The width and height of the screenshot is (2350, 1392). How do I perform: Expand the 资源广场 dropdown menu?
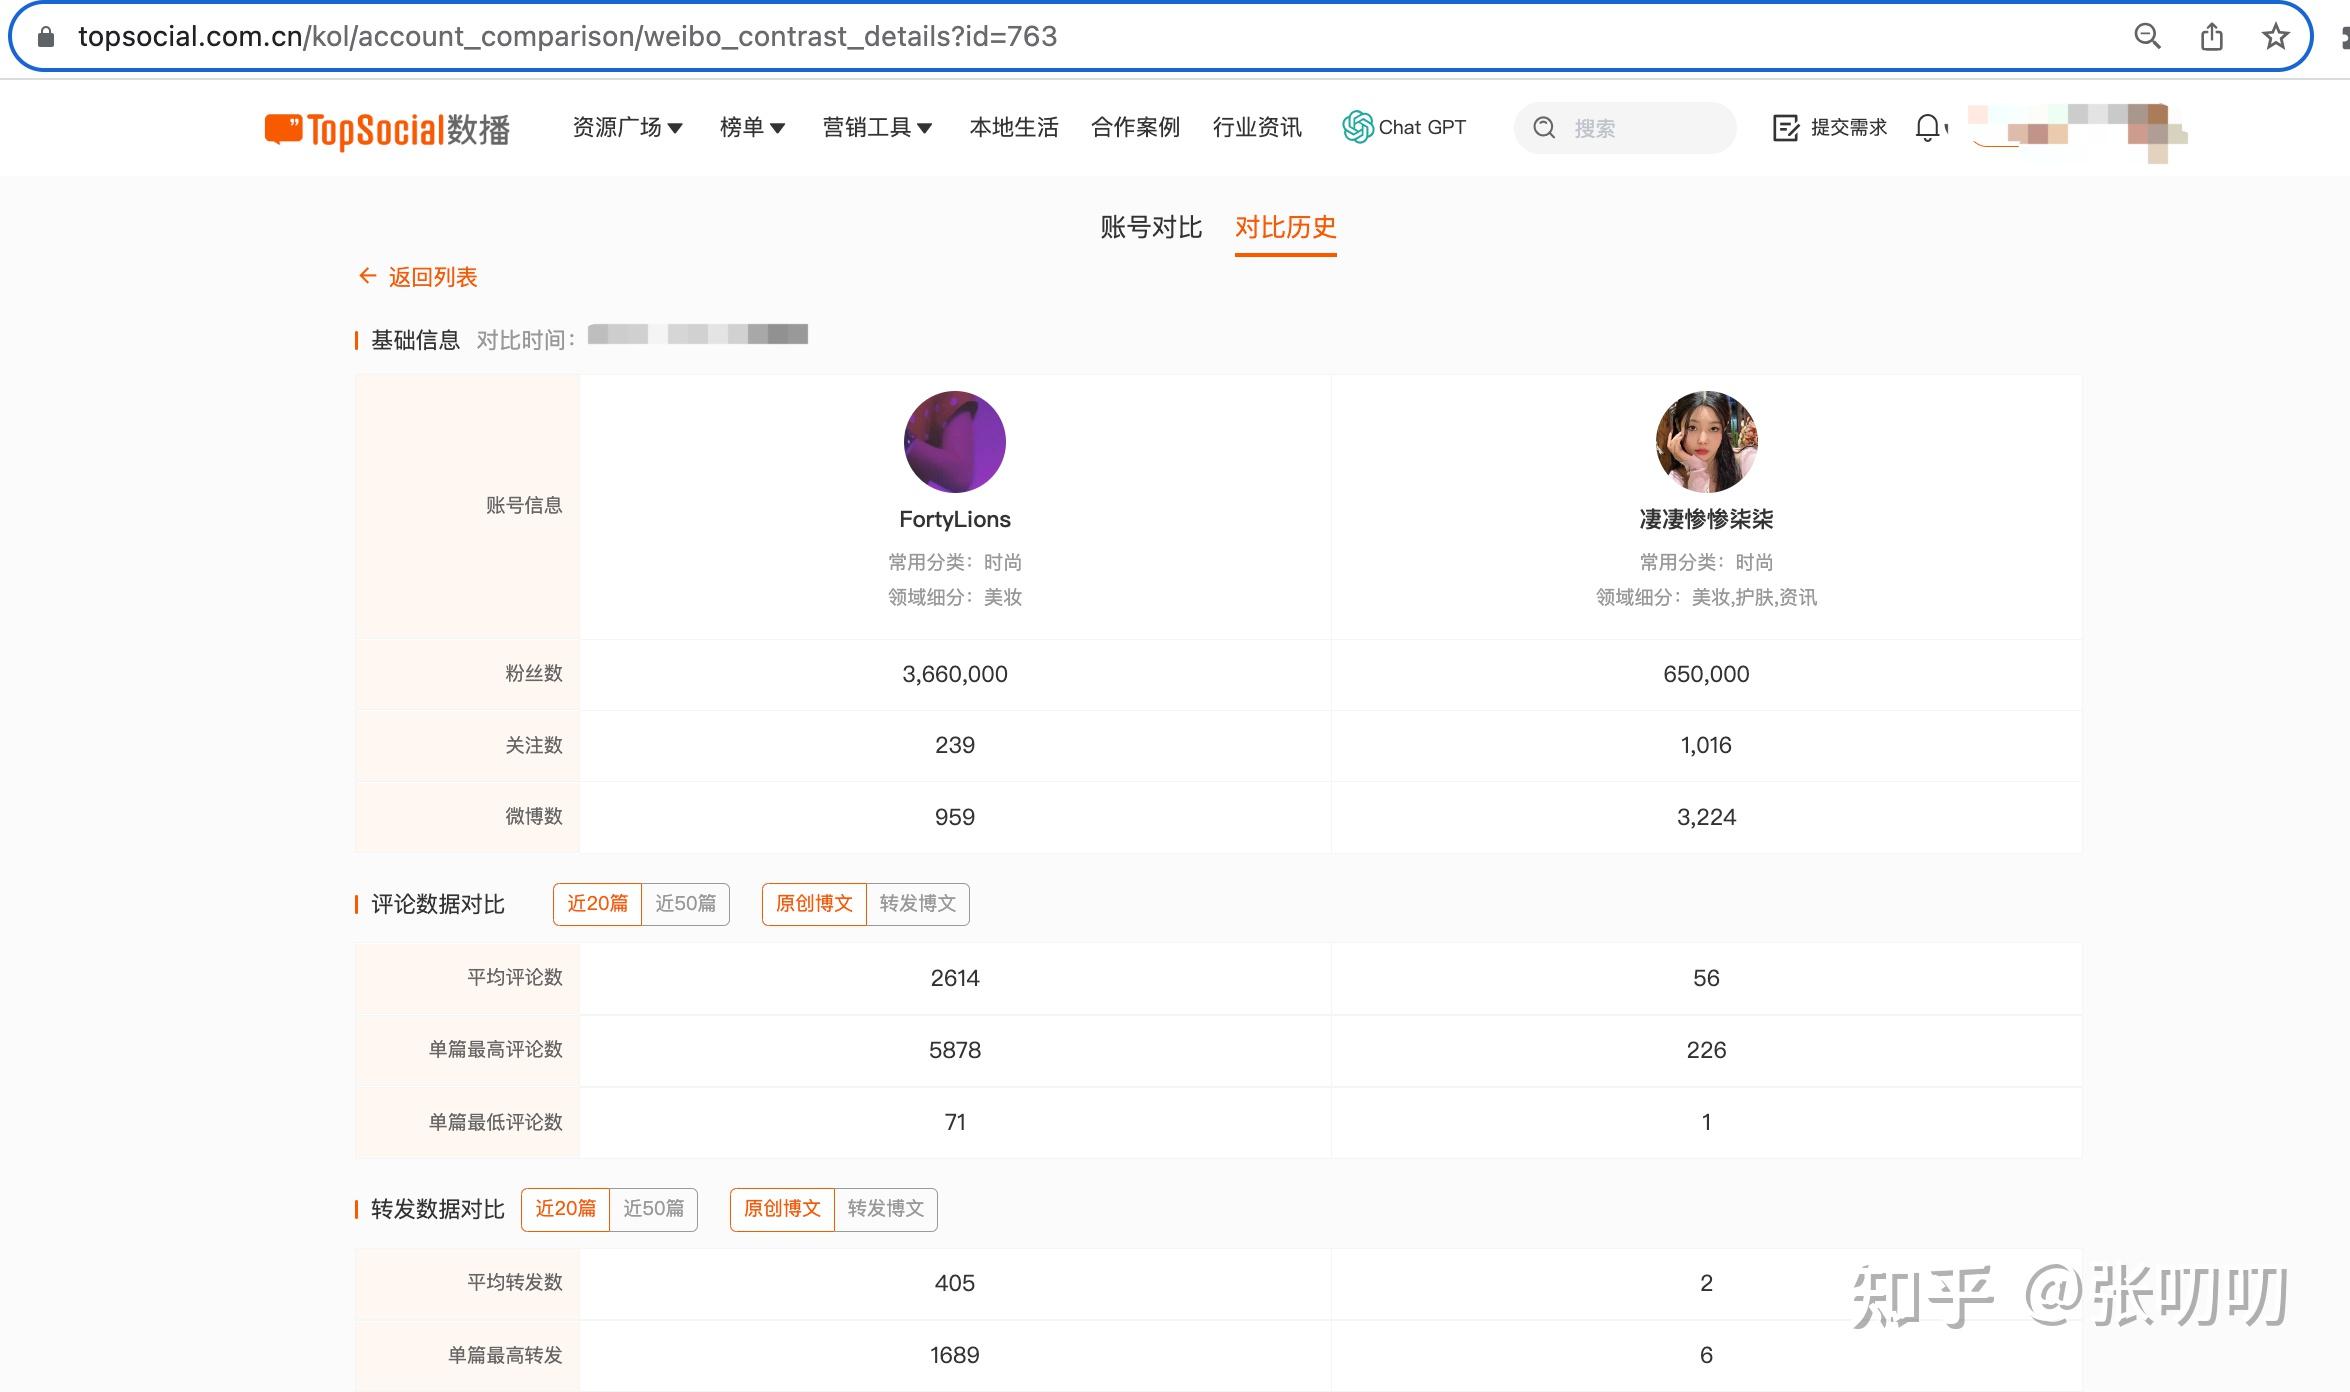pyautogui.click(x=627, y=128)
